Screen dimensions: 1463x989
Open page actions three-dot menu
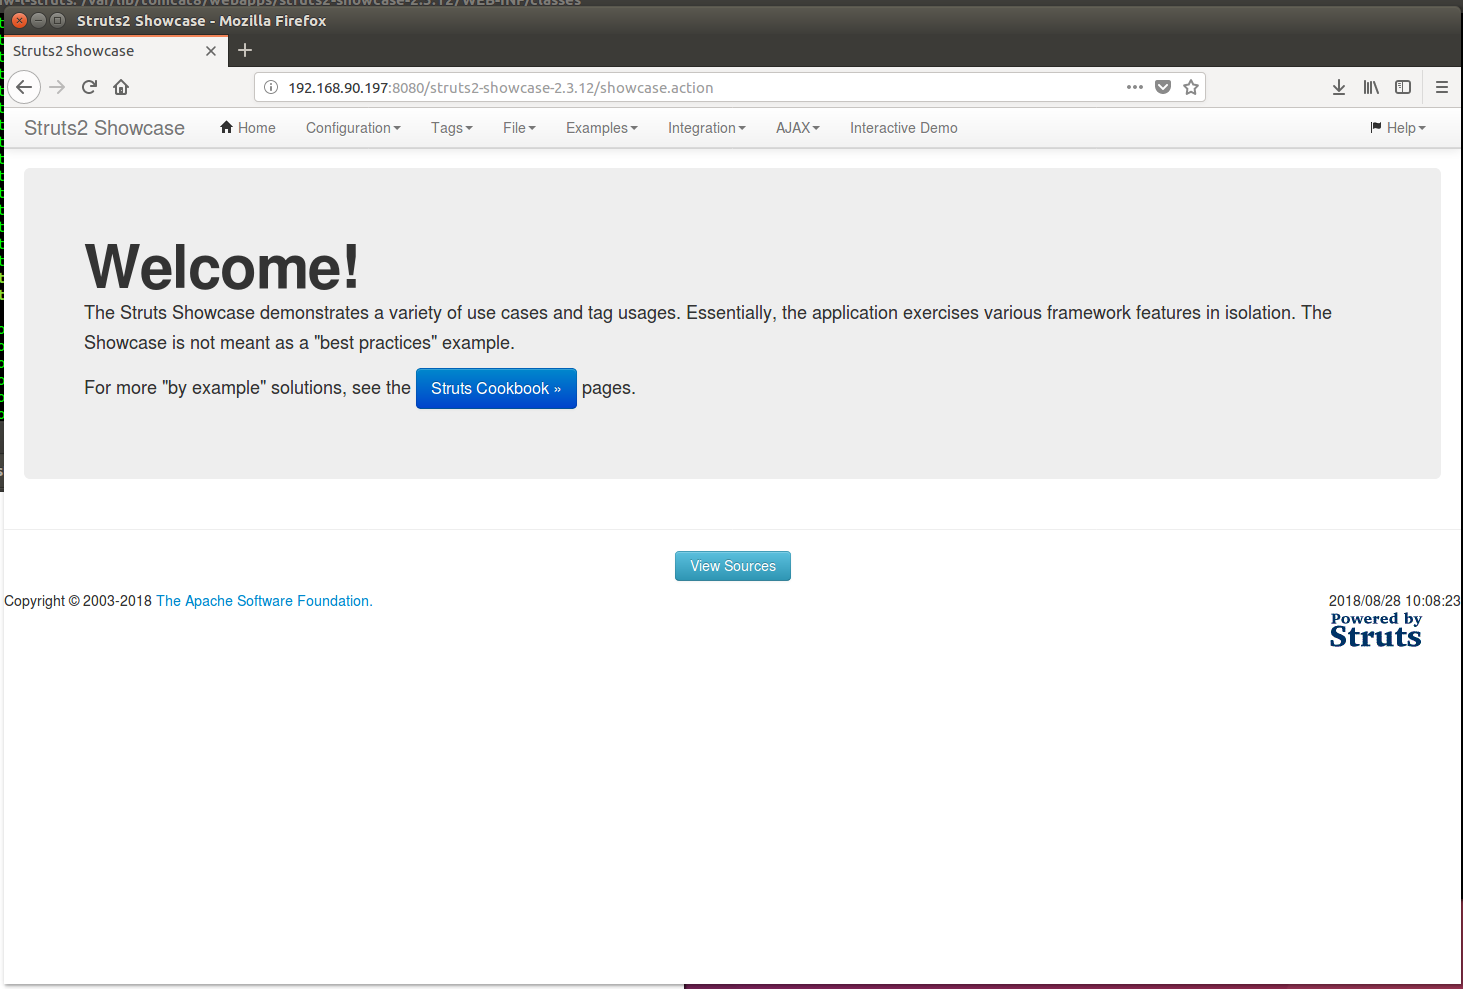tap(1134, 87)
